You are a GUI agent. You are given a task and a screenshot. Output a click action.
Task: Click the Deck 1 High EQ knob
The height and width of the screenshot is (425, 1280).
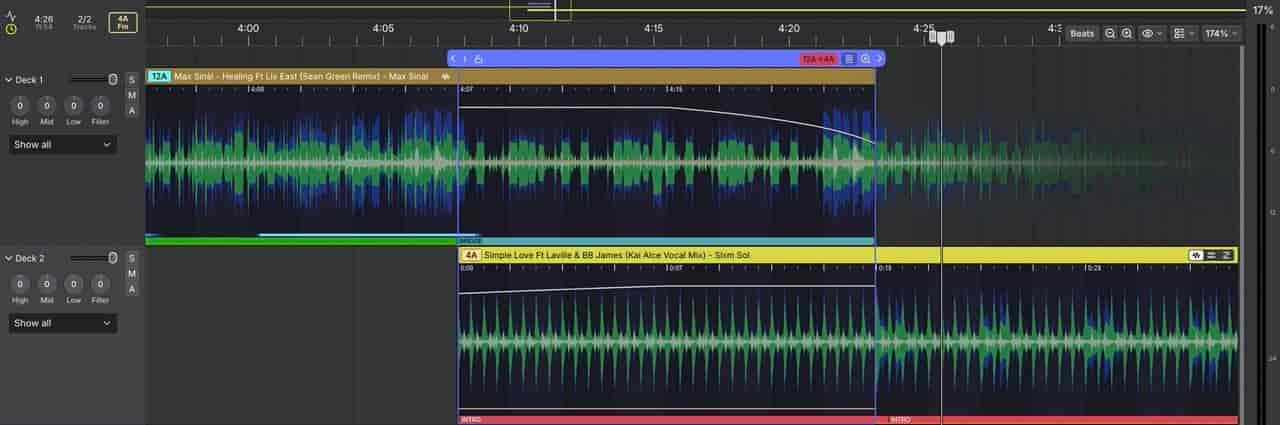(20, 105)
